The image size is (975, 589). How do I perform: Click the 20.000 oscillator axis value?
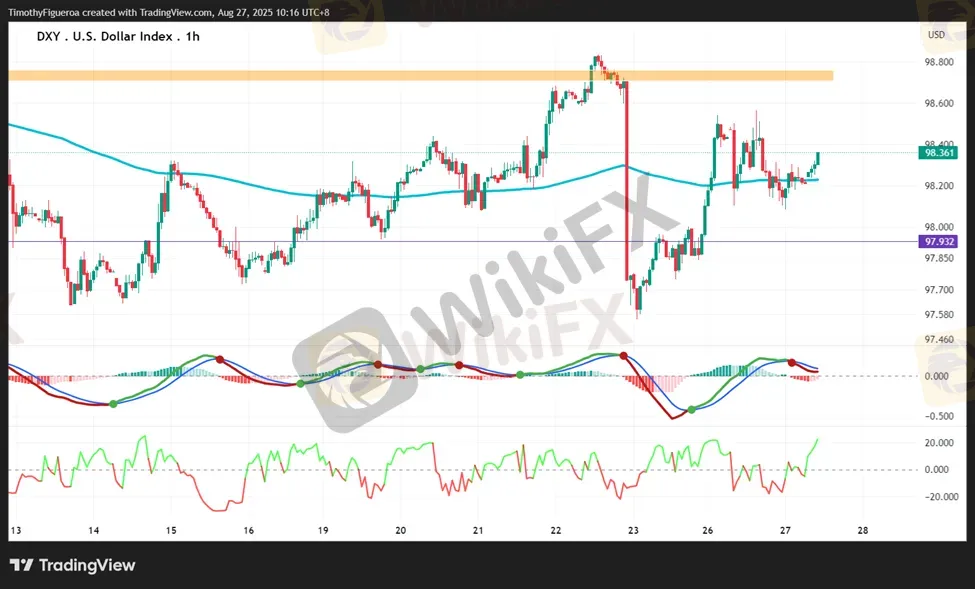[939, 443]
